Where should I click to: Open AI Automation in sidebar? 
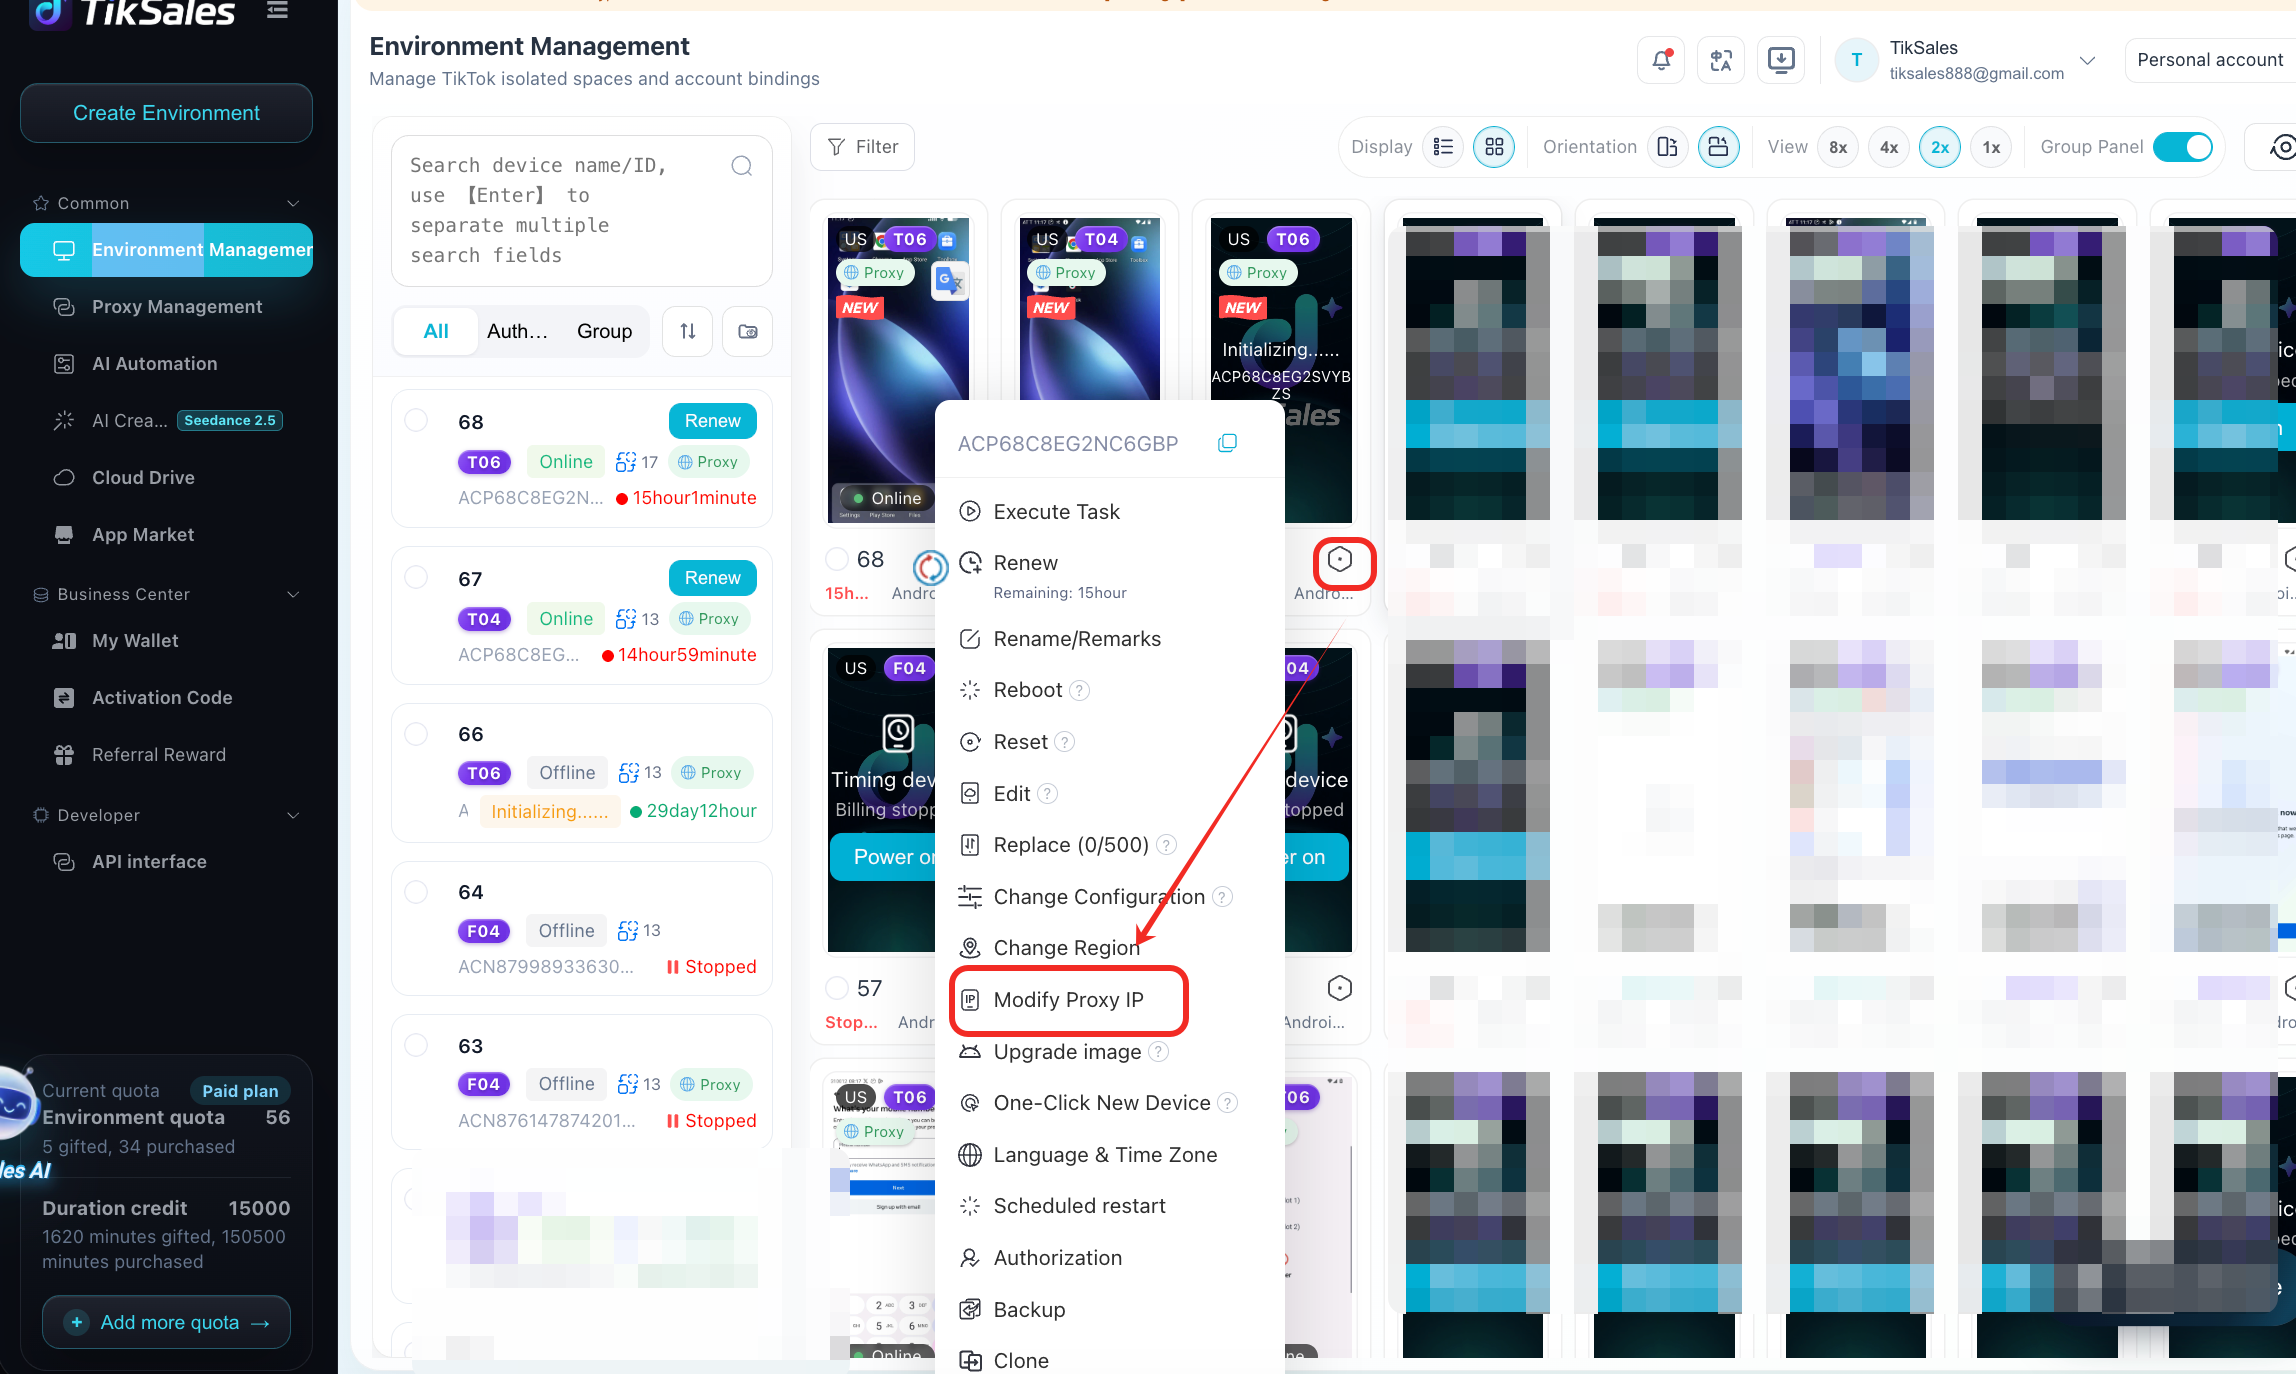(166, 364)
